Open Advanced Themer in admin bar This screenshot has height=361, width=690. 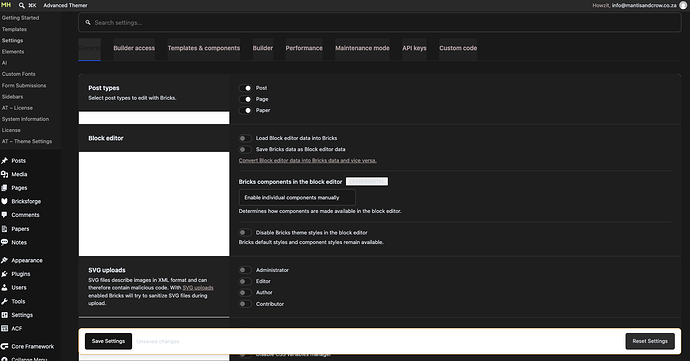(x=65, y=5)
